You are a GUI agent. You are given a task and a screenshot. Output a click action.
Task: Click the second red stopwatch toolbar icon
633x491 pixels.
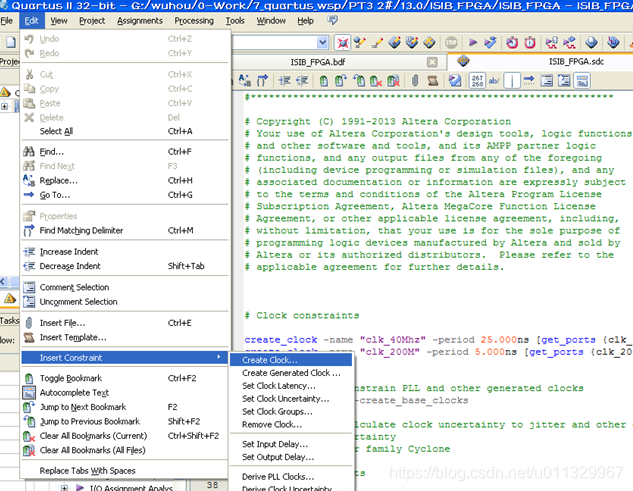click(x=530, y=42)
